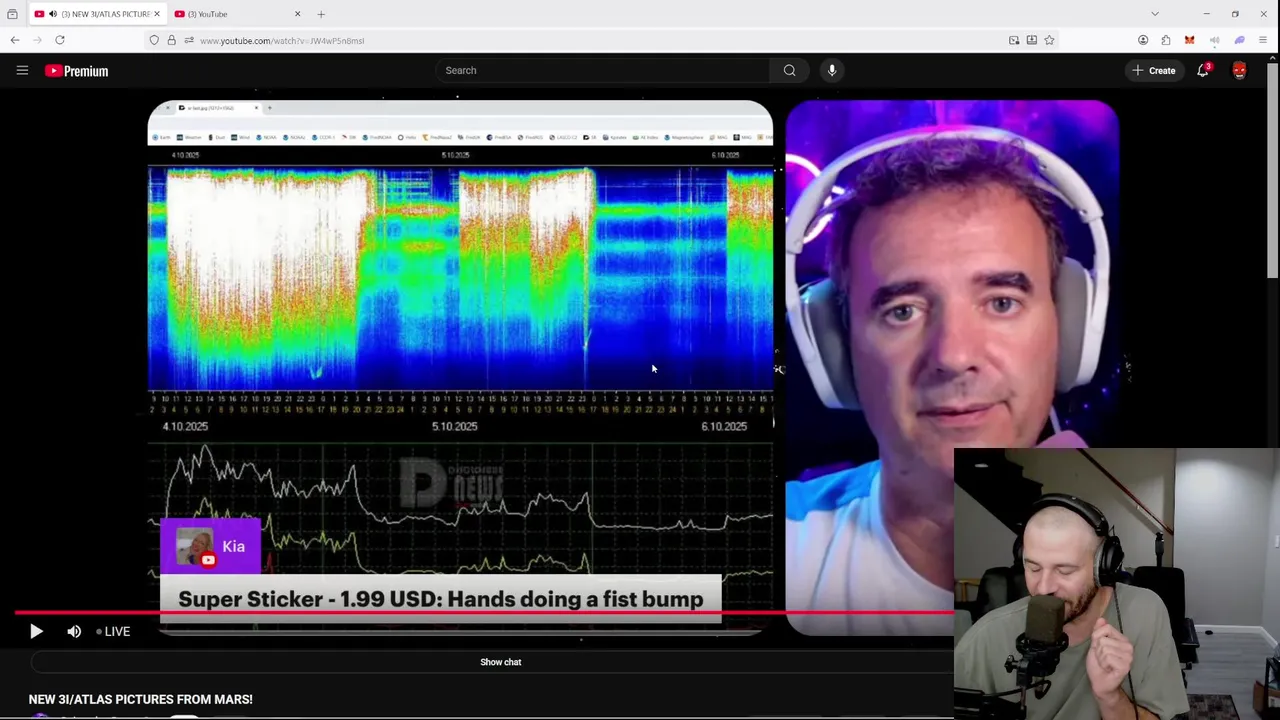Open the YouTube guide hamburger menu
1280x720 pixels.
22,70
